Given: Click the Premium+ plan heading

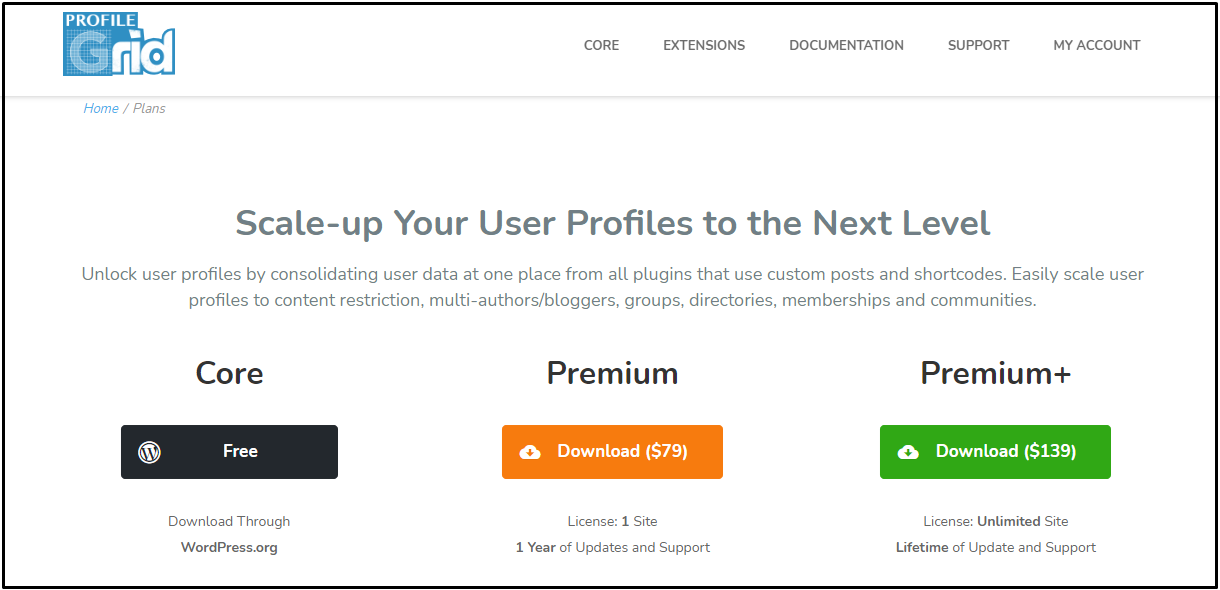Looking at the screenshot, I should pos(995,373).
